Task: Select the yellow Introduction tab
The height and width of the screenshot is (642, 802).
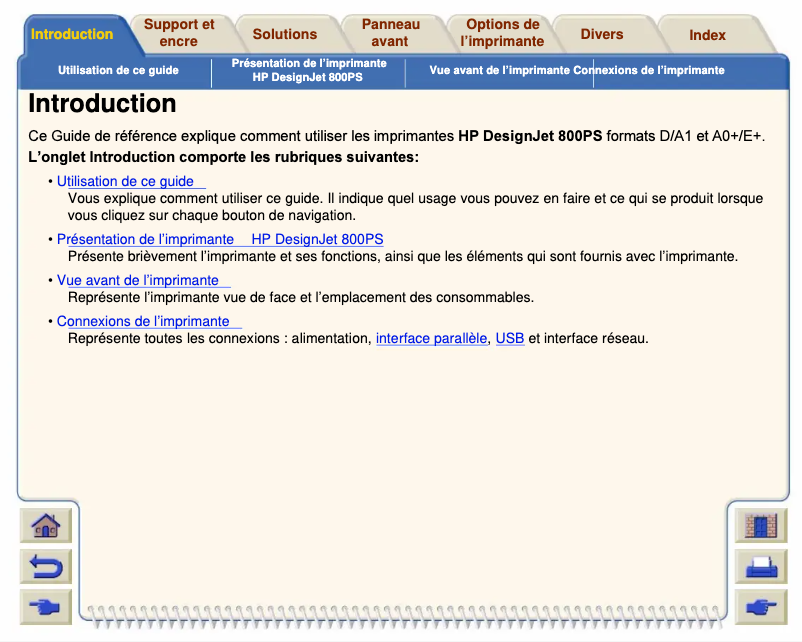Action: tap(72, 34)
